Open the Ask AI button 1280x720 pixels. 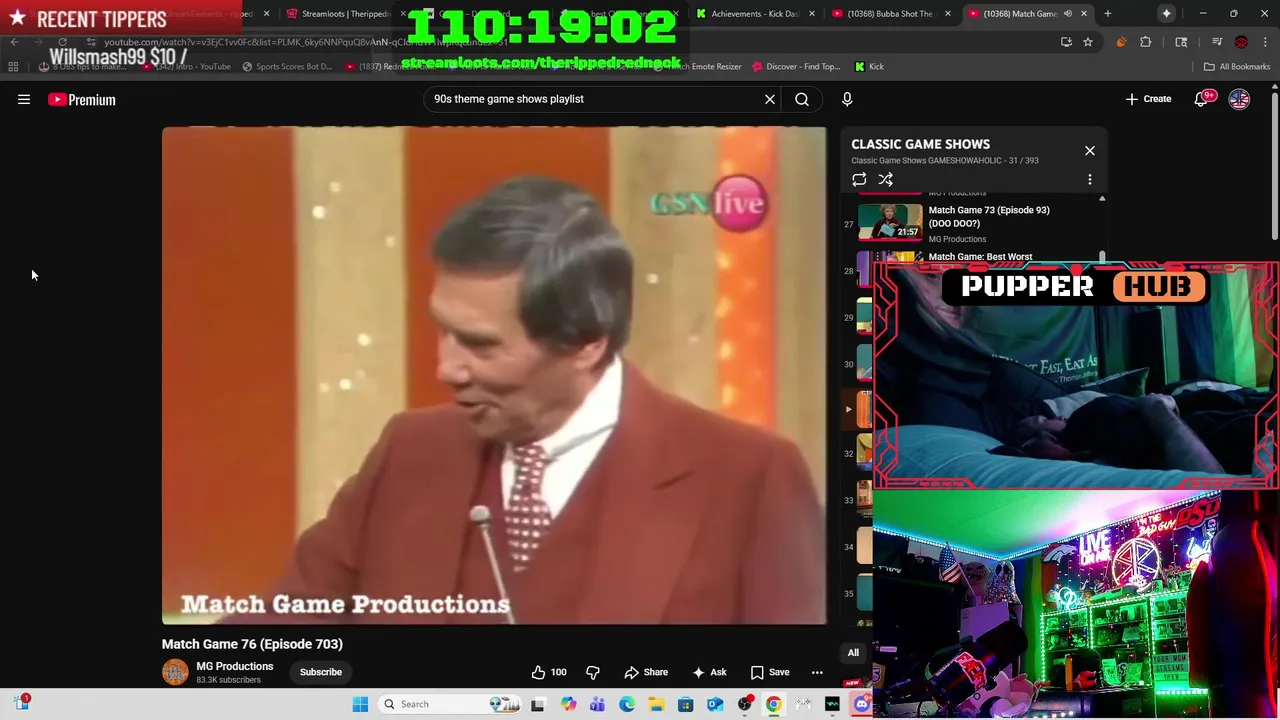tap(710, 672)
